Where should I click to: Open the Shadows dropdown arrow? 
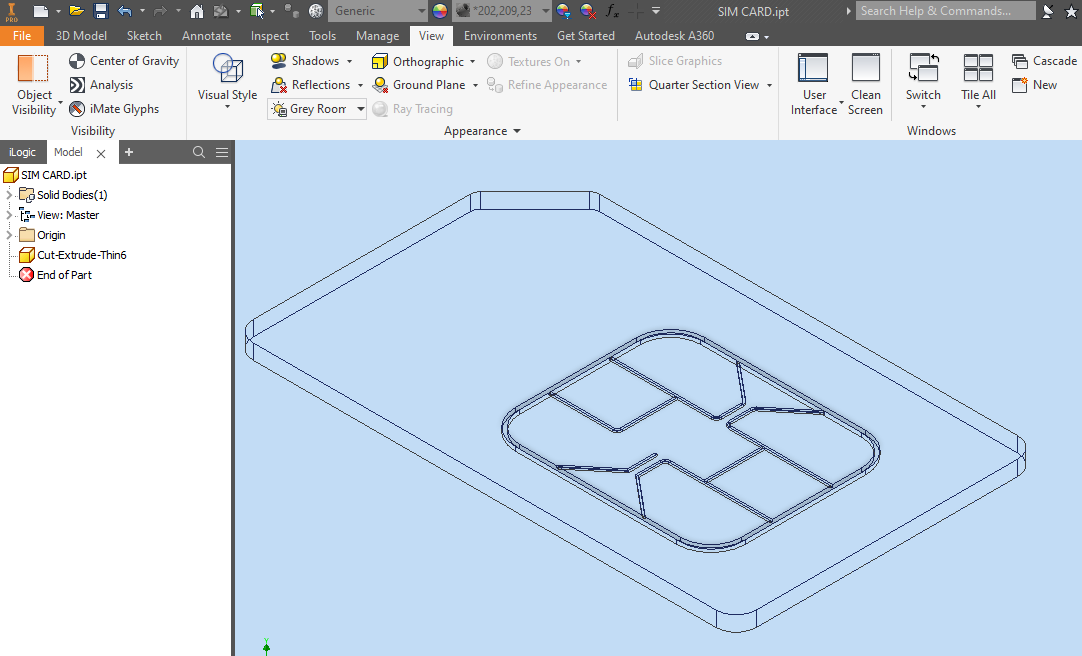[x=349, y=61]
